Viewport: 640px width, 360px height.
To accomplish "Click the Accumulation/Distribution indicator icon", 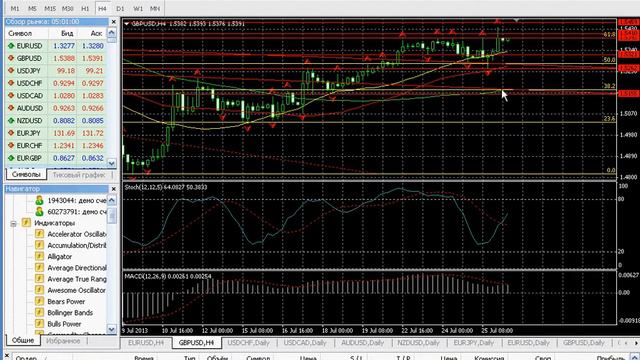I will pyautogui.click(x=39, y=245).
